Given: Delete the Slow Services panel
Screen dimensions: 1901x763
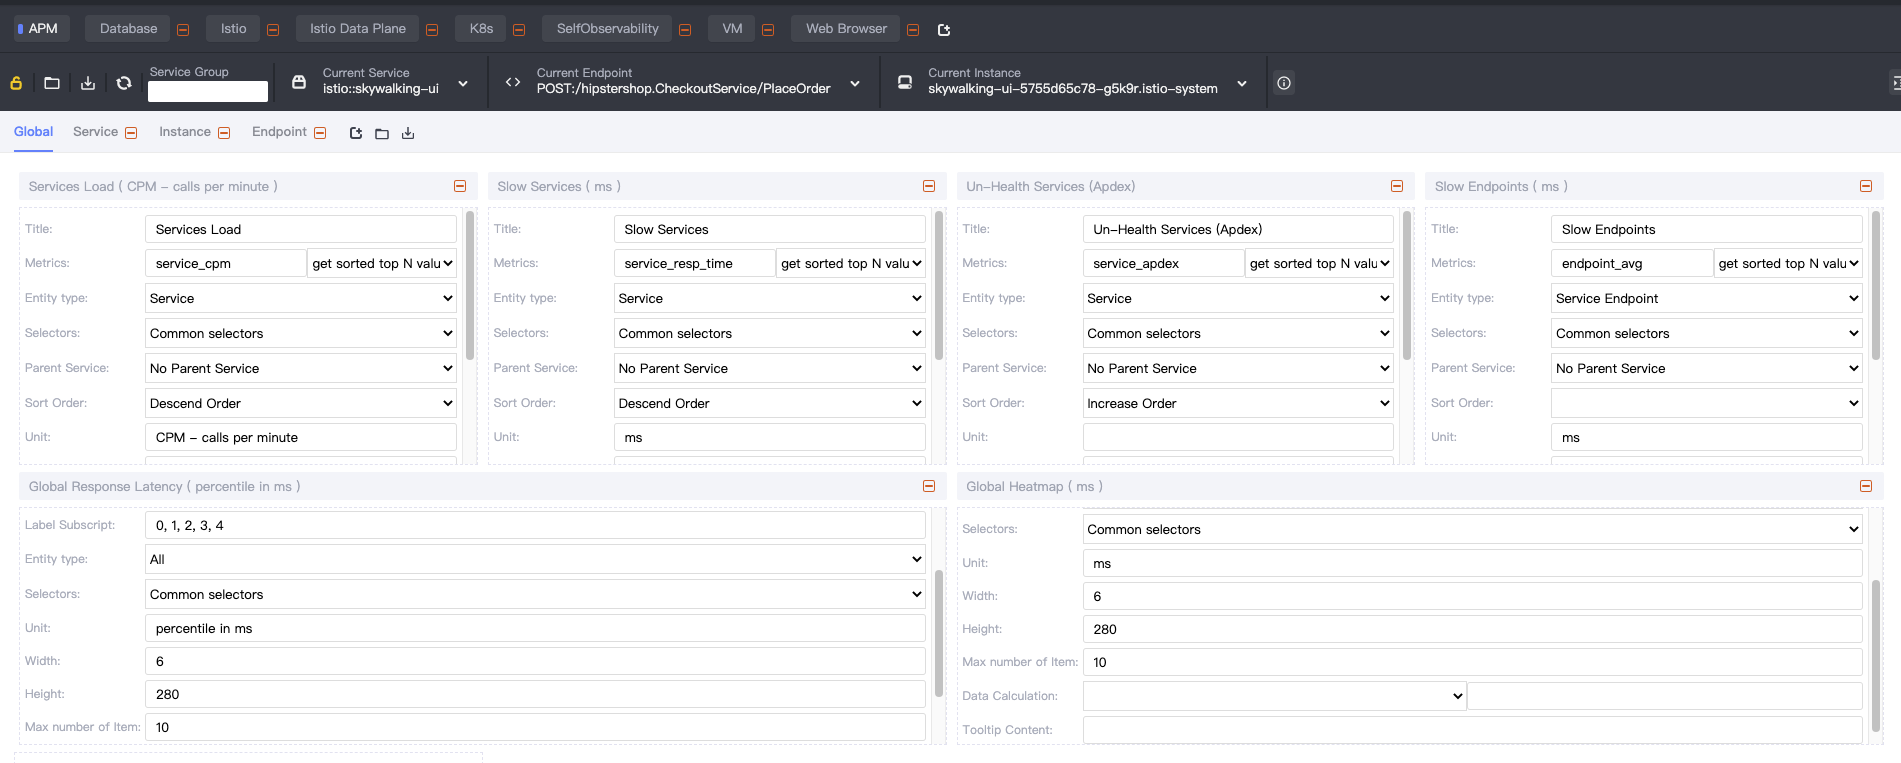Looking at the screenshot, I should click(929, 186).
